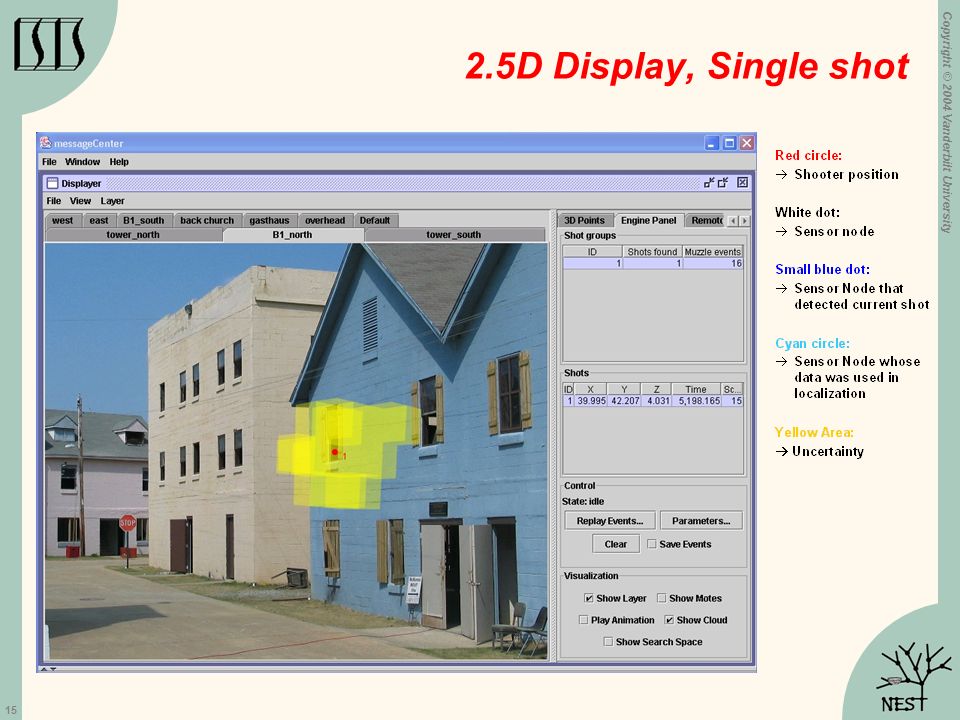Expand split pane with down arrow
Screen dimensions: 960x720
click(x=53, y=669)
